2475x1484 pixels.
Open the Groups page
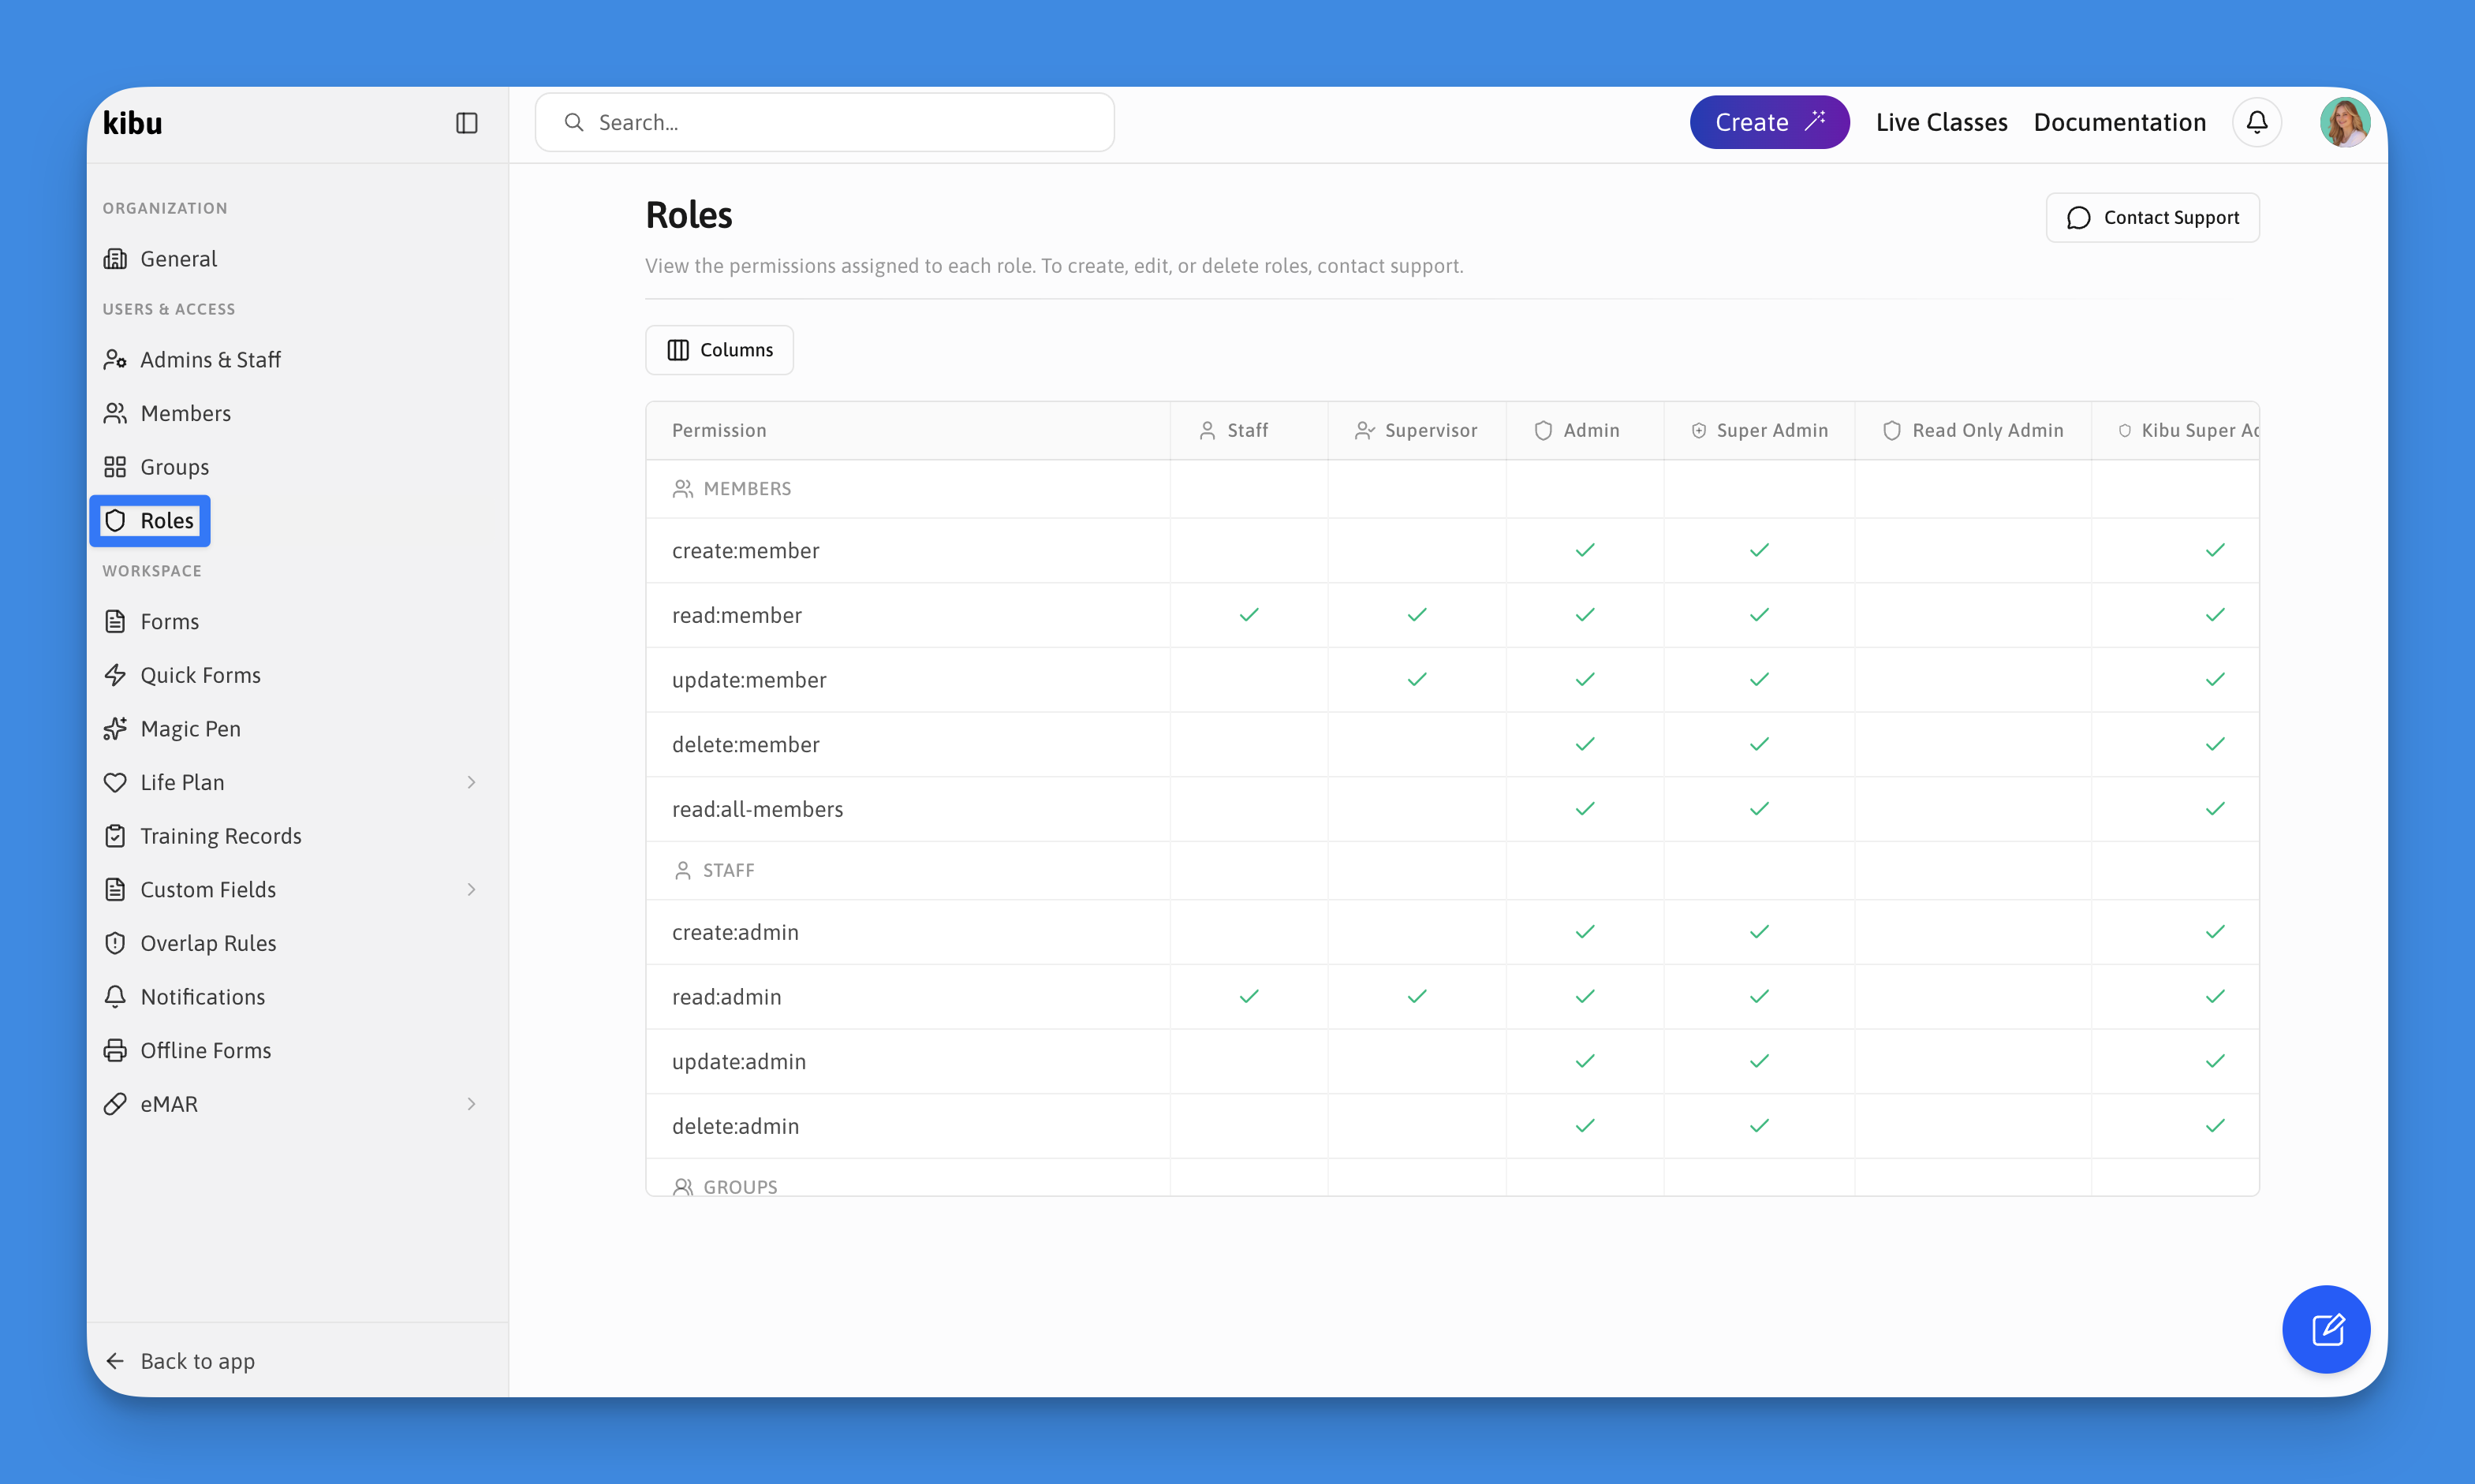156,467
